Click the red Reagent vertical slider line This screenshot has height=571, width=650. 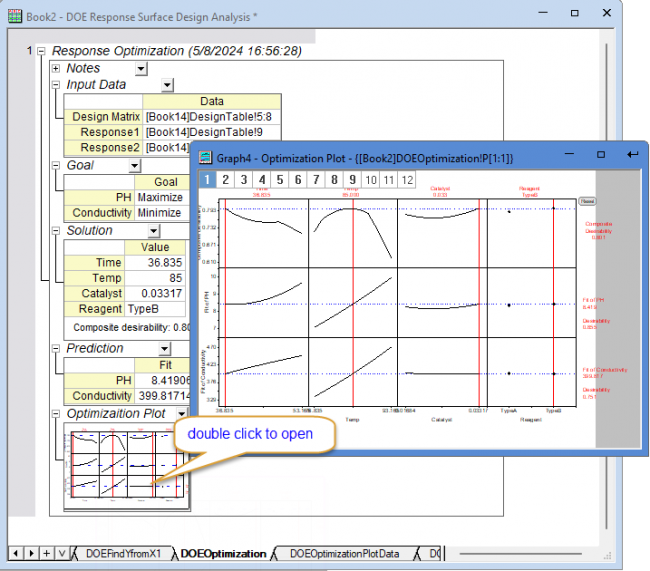pos(553,303)
